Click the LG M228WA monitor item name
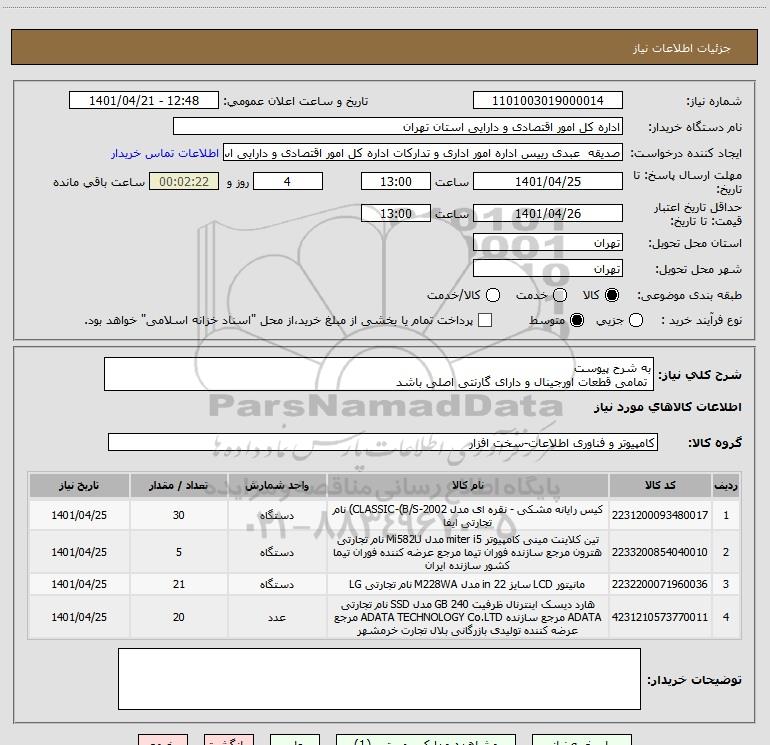 coord(468,584)
